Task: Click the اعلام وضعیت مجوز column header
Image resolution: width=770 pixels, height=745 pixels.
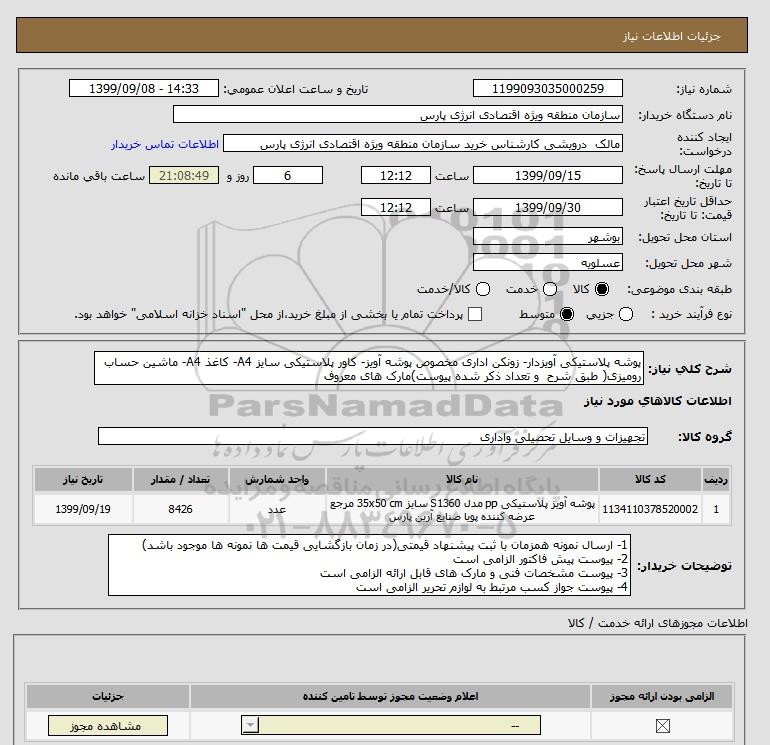Action: click(390, 696)
